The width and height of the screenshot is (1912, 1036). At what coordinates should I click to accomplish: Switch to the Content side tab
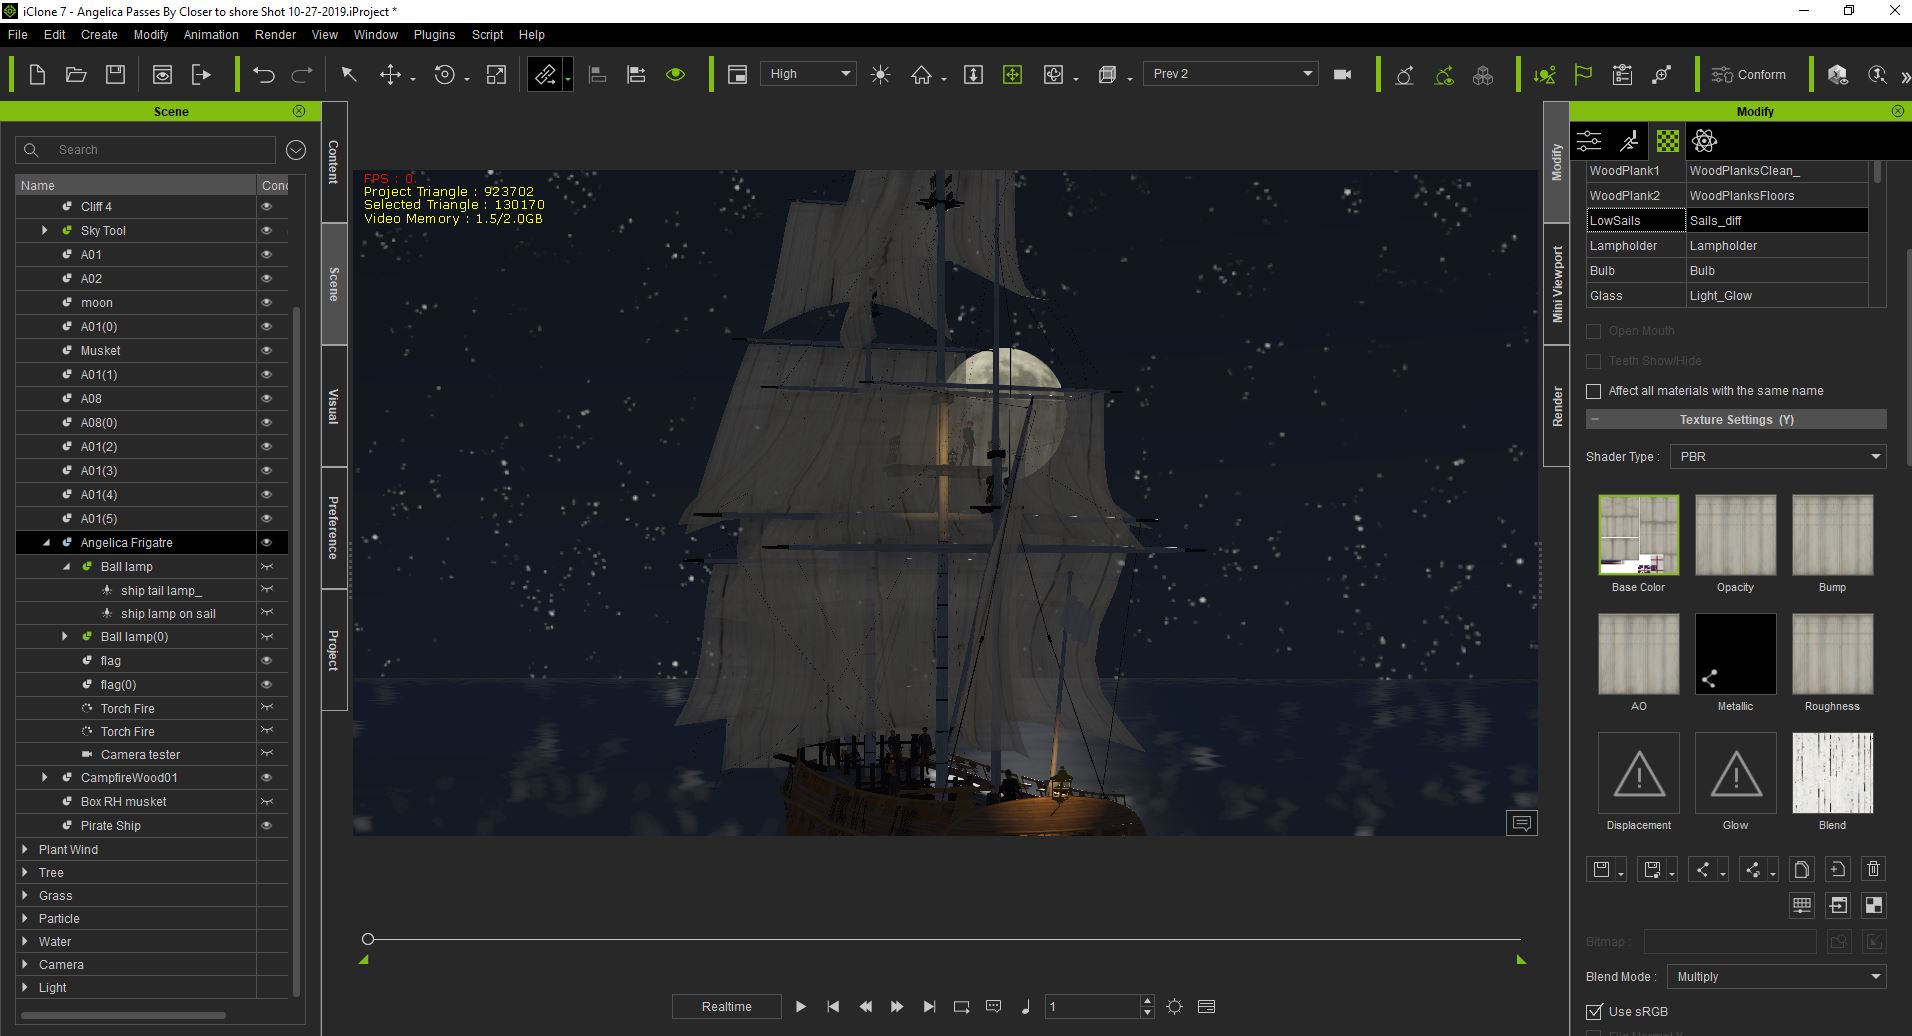click(x=334, y=161)
